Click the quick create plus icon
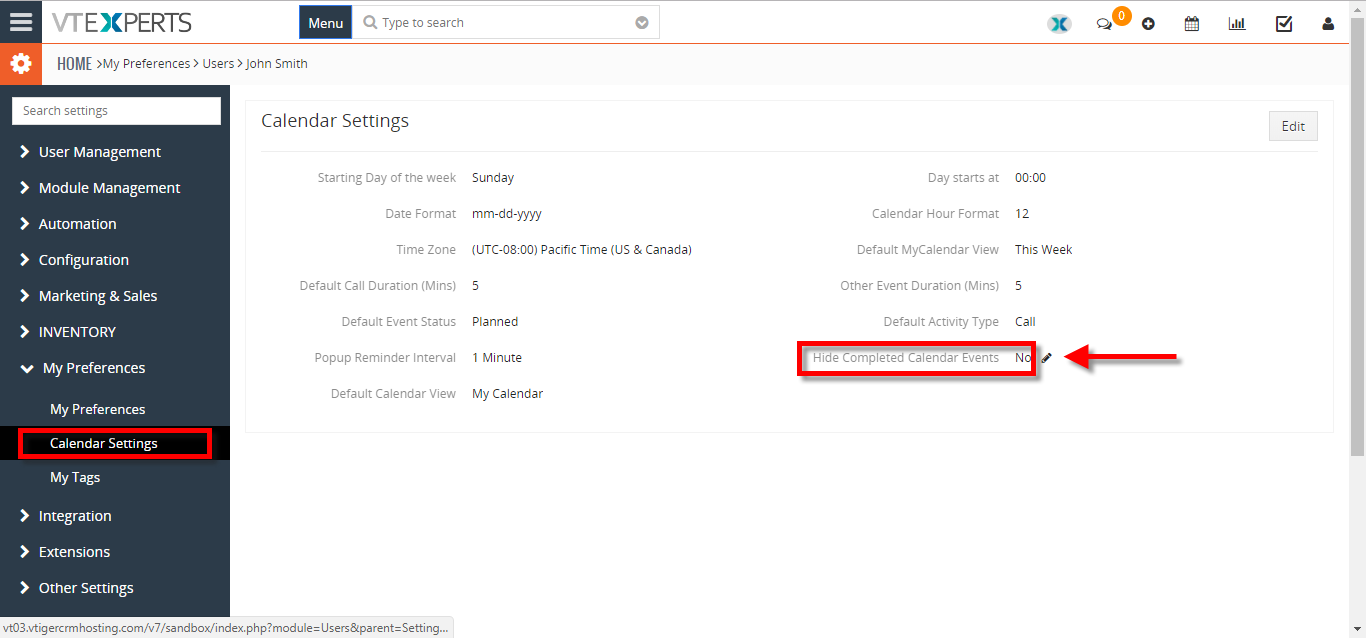The image size is (1366, 638). (x=1148, y=24)
